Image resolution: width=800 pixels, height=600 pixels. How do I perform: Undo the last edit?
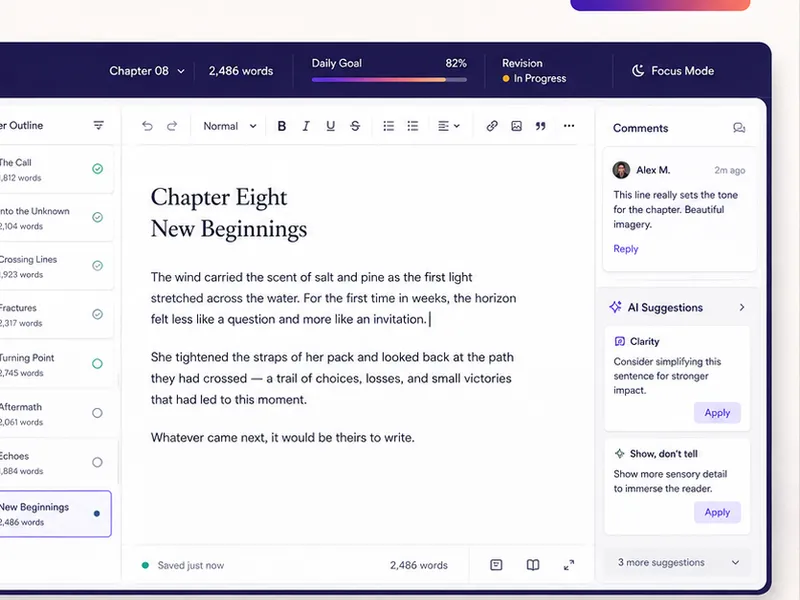coord(147,126)
